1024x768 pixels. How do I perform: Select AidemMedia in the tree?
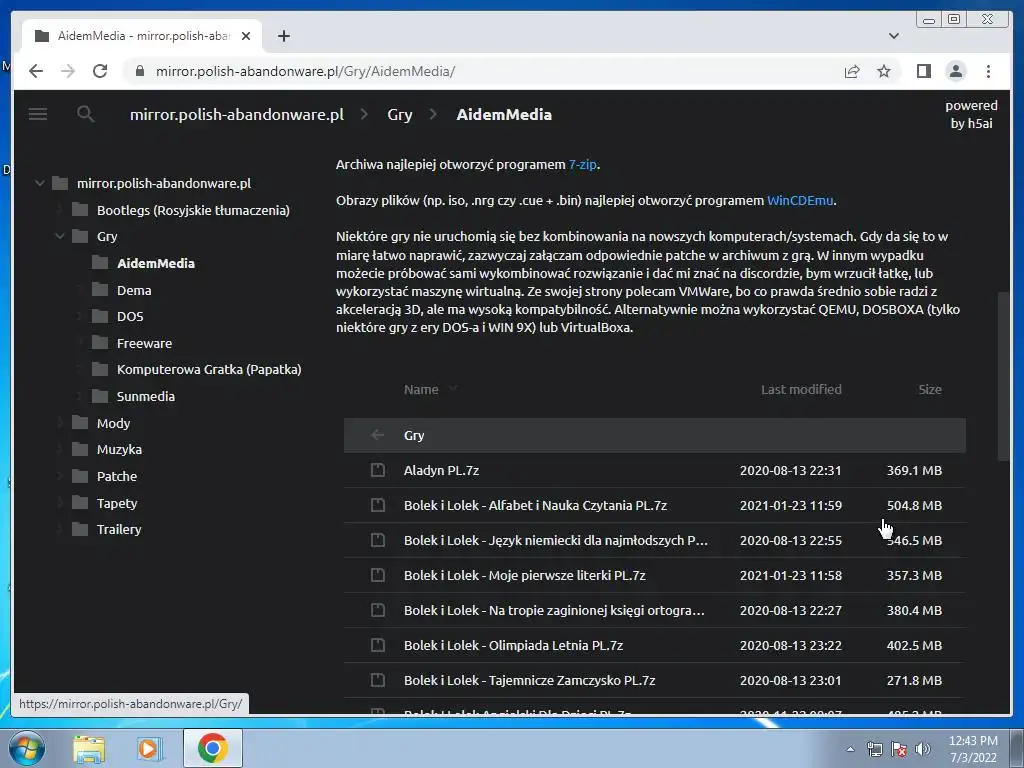pyautogui.click(x=155, y=263)
